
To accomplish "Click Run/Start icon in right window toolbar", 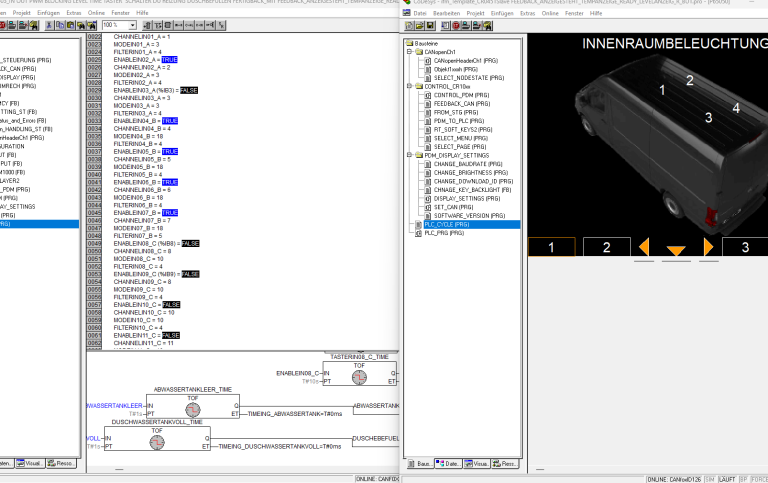I will (446, 25).
